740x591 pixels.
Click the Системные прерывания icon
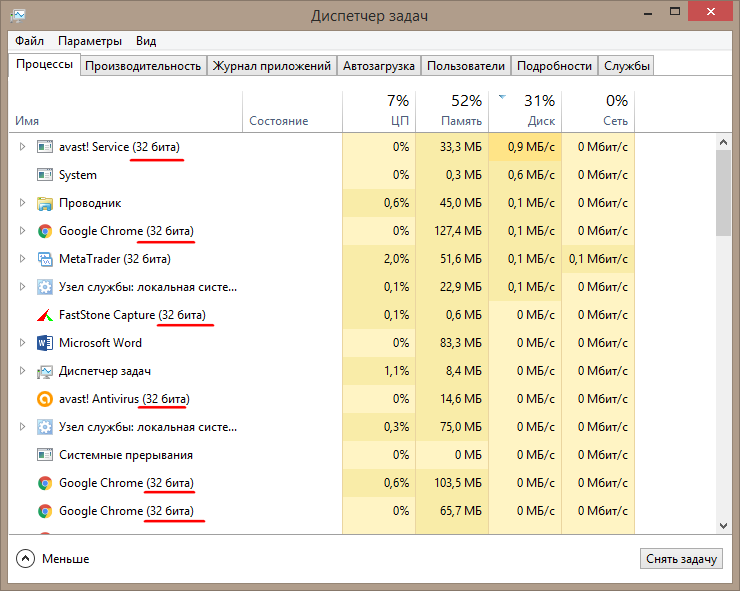pyautogui.click(x=45, y=455)
